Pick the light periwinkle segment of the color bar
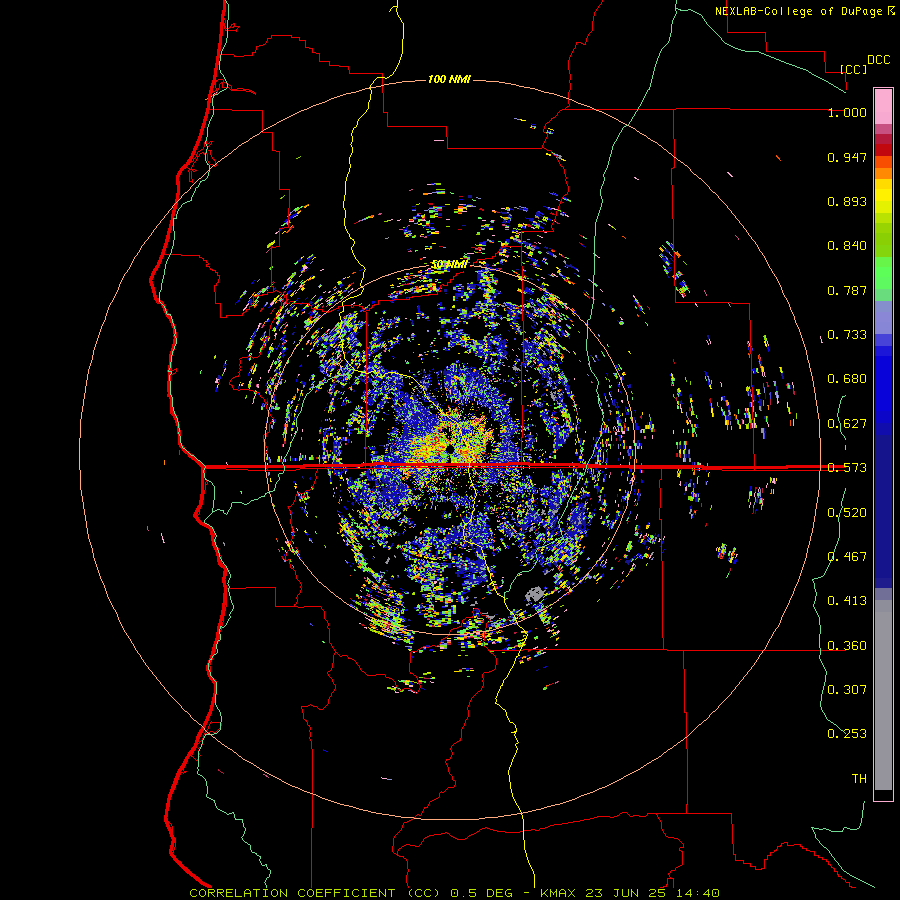Viewport: 900px width, 900px height. 883,317
